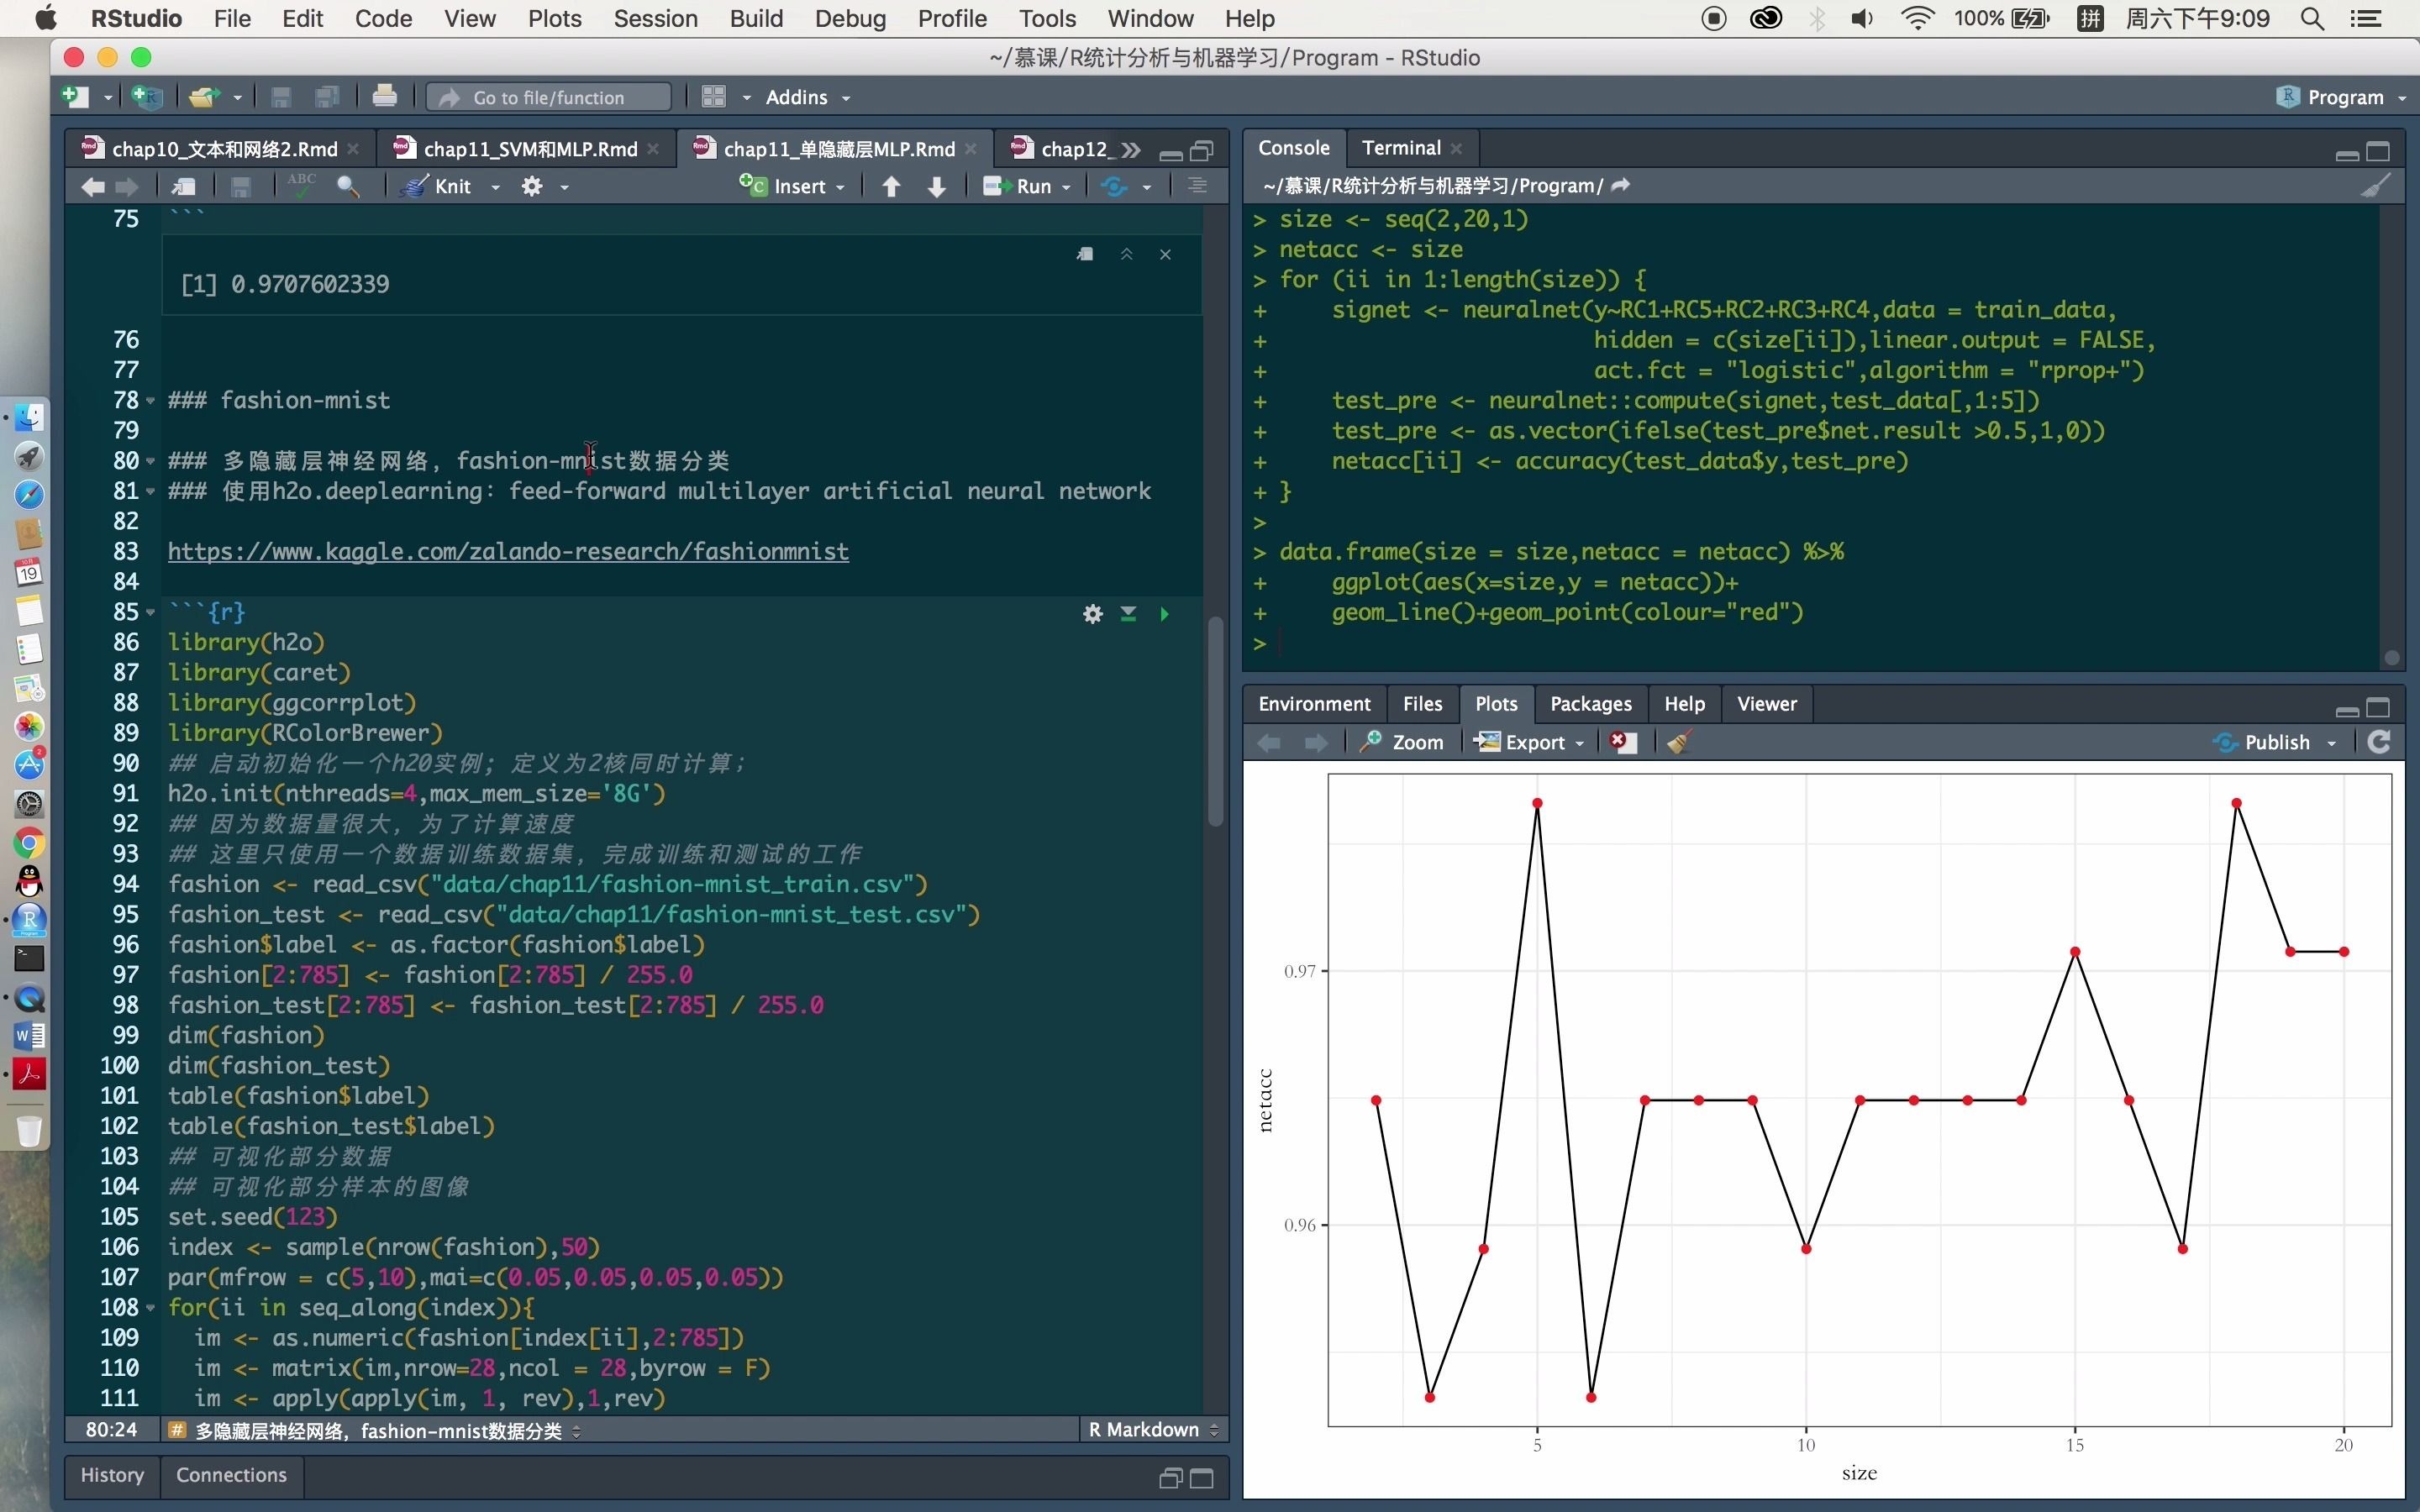
Task: Open the Profile menu
Action: pyautogui.click(x=952, y=18)
